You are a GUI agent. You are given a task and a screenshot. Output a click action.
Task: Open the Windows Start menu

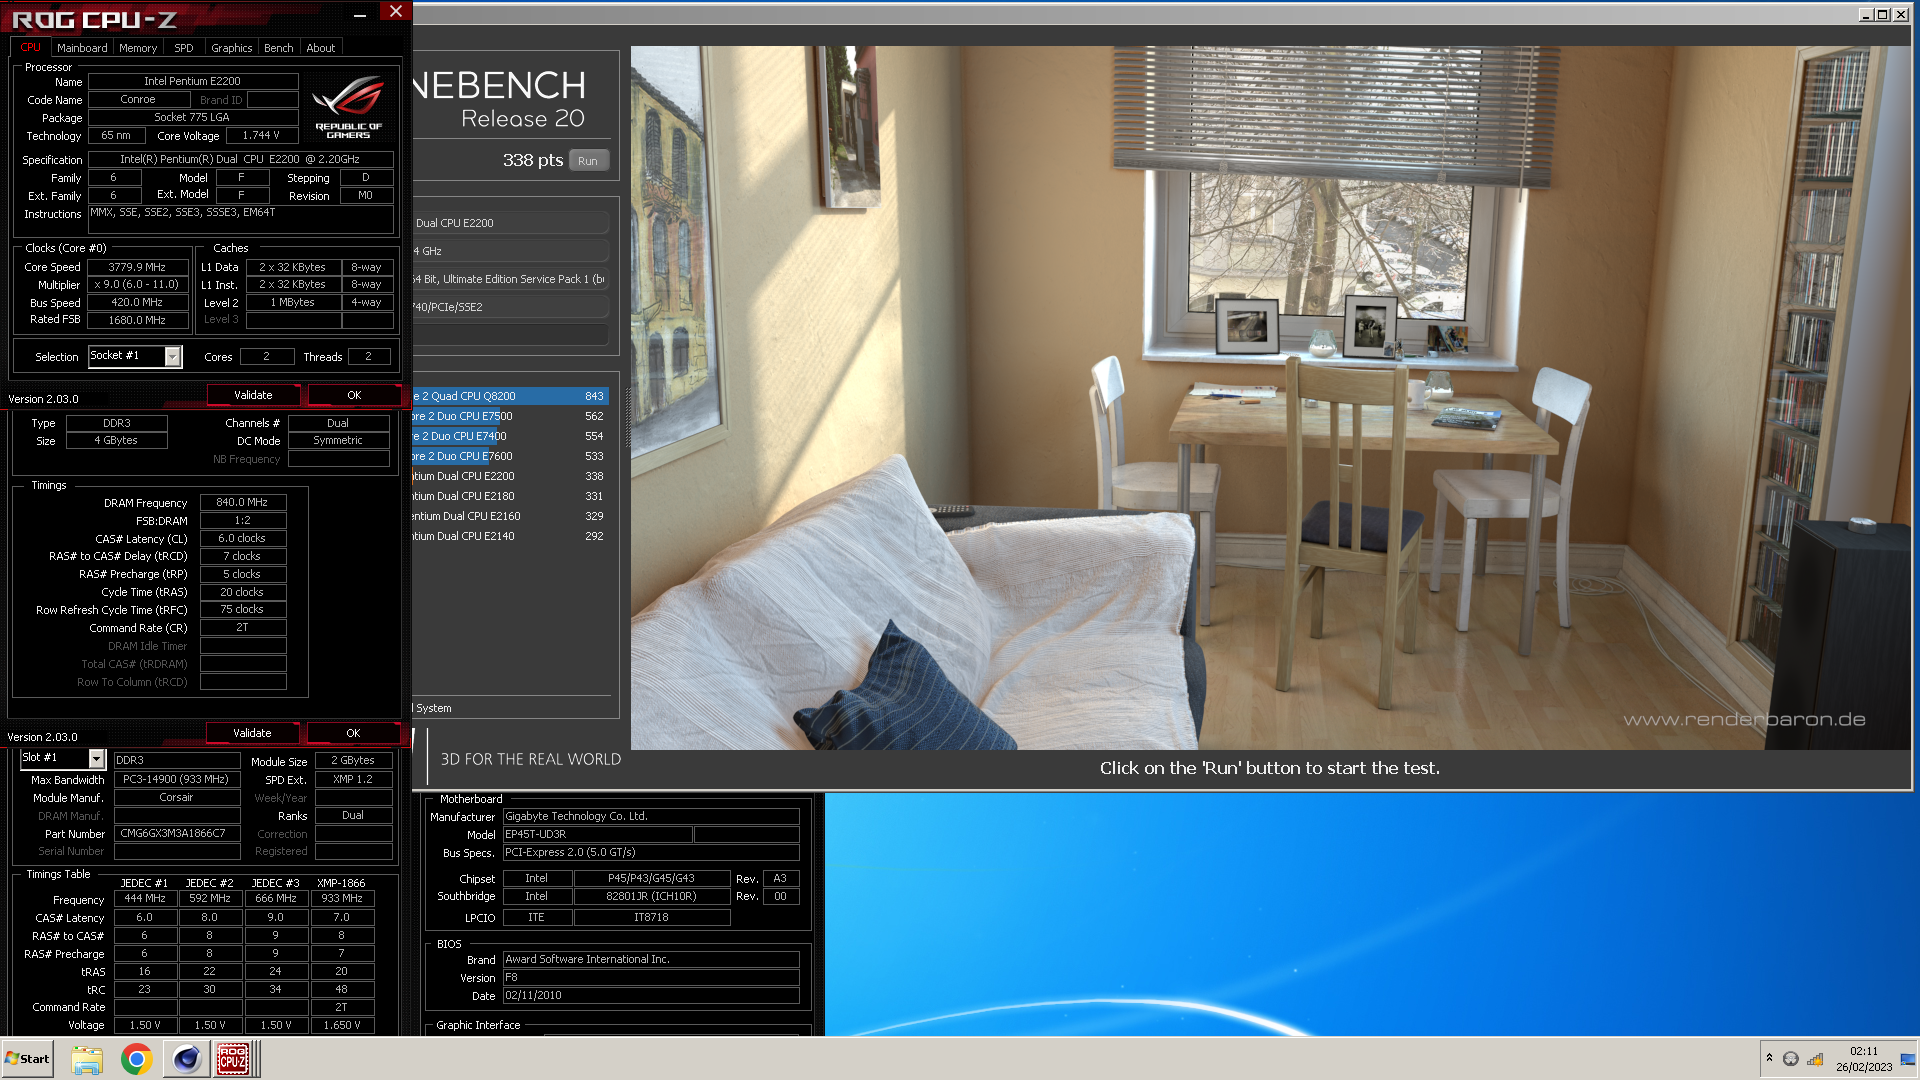pos(28,1059)
